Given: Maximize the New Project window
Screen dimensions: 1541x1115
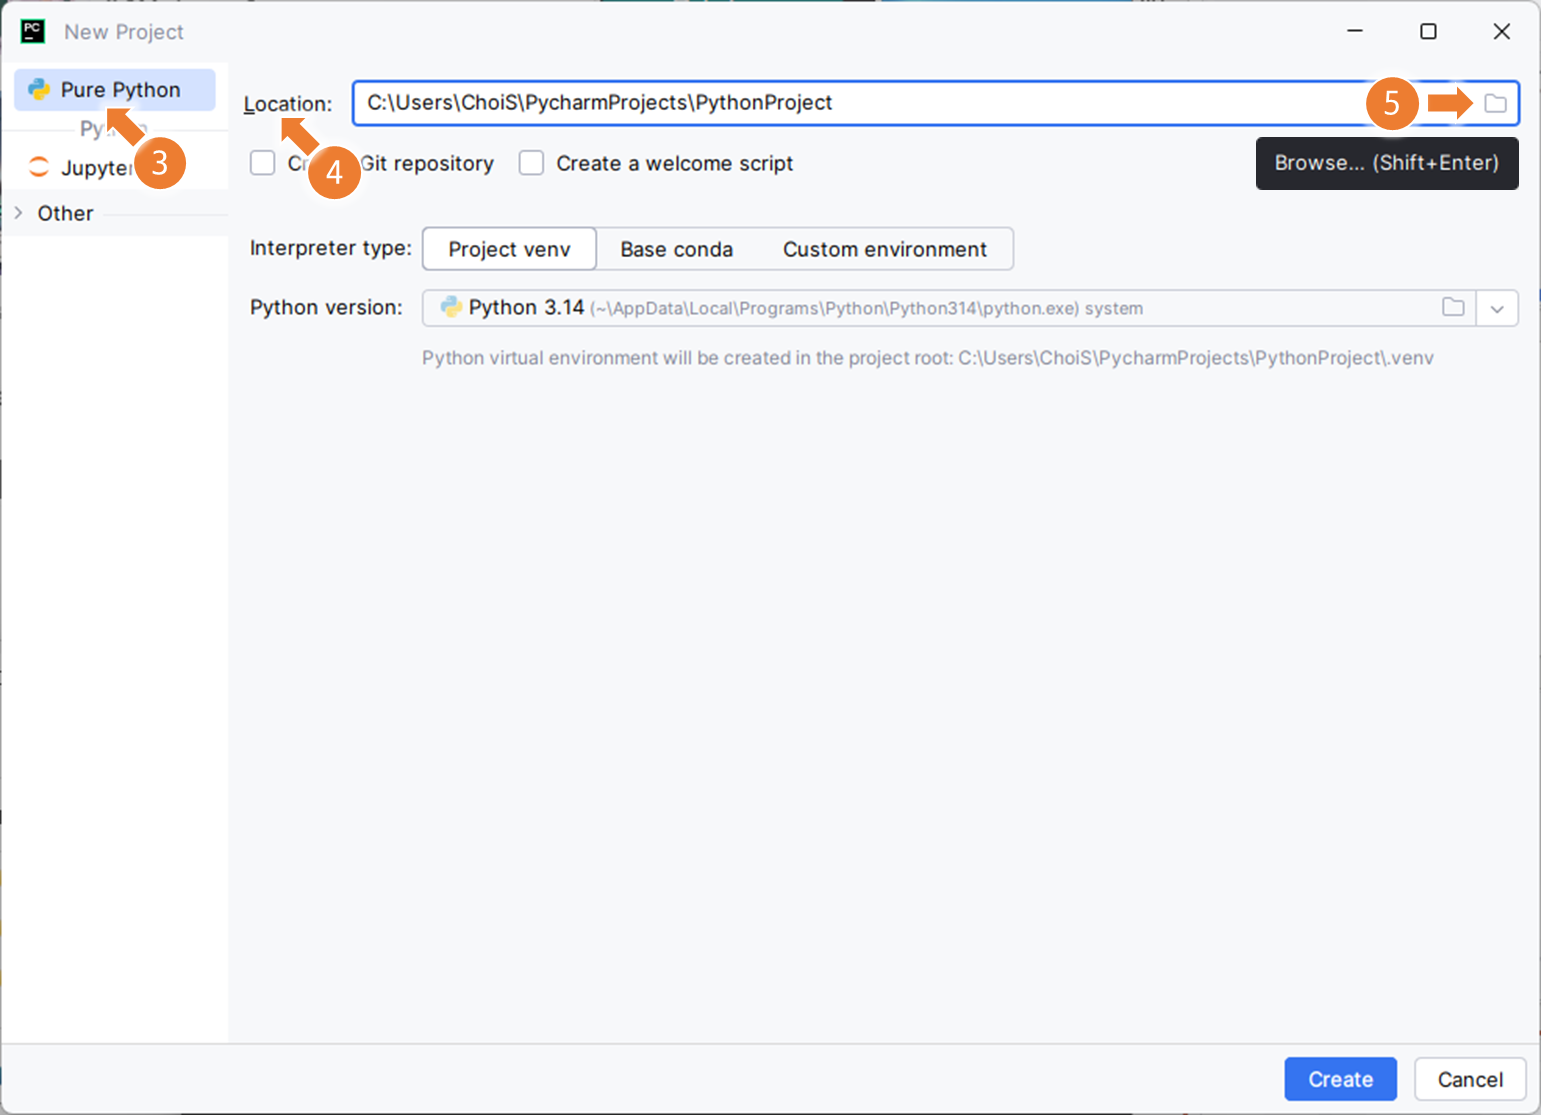Looking at the screenshot, I should coord(1428,31).
